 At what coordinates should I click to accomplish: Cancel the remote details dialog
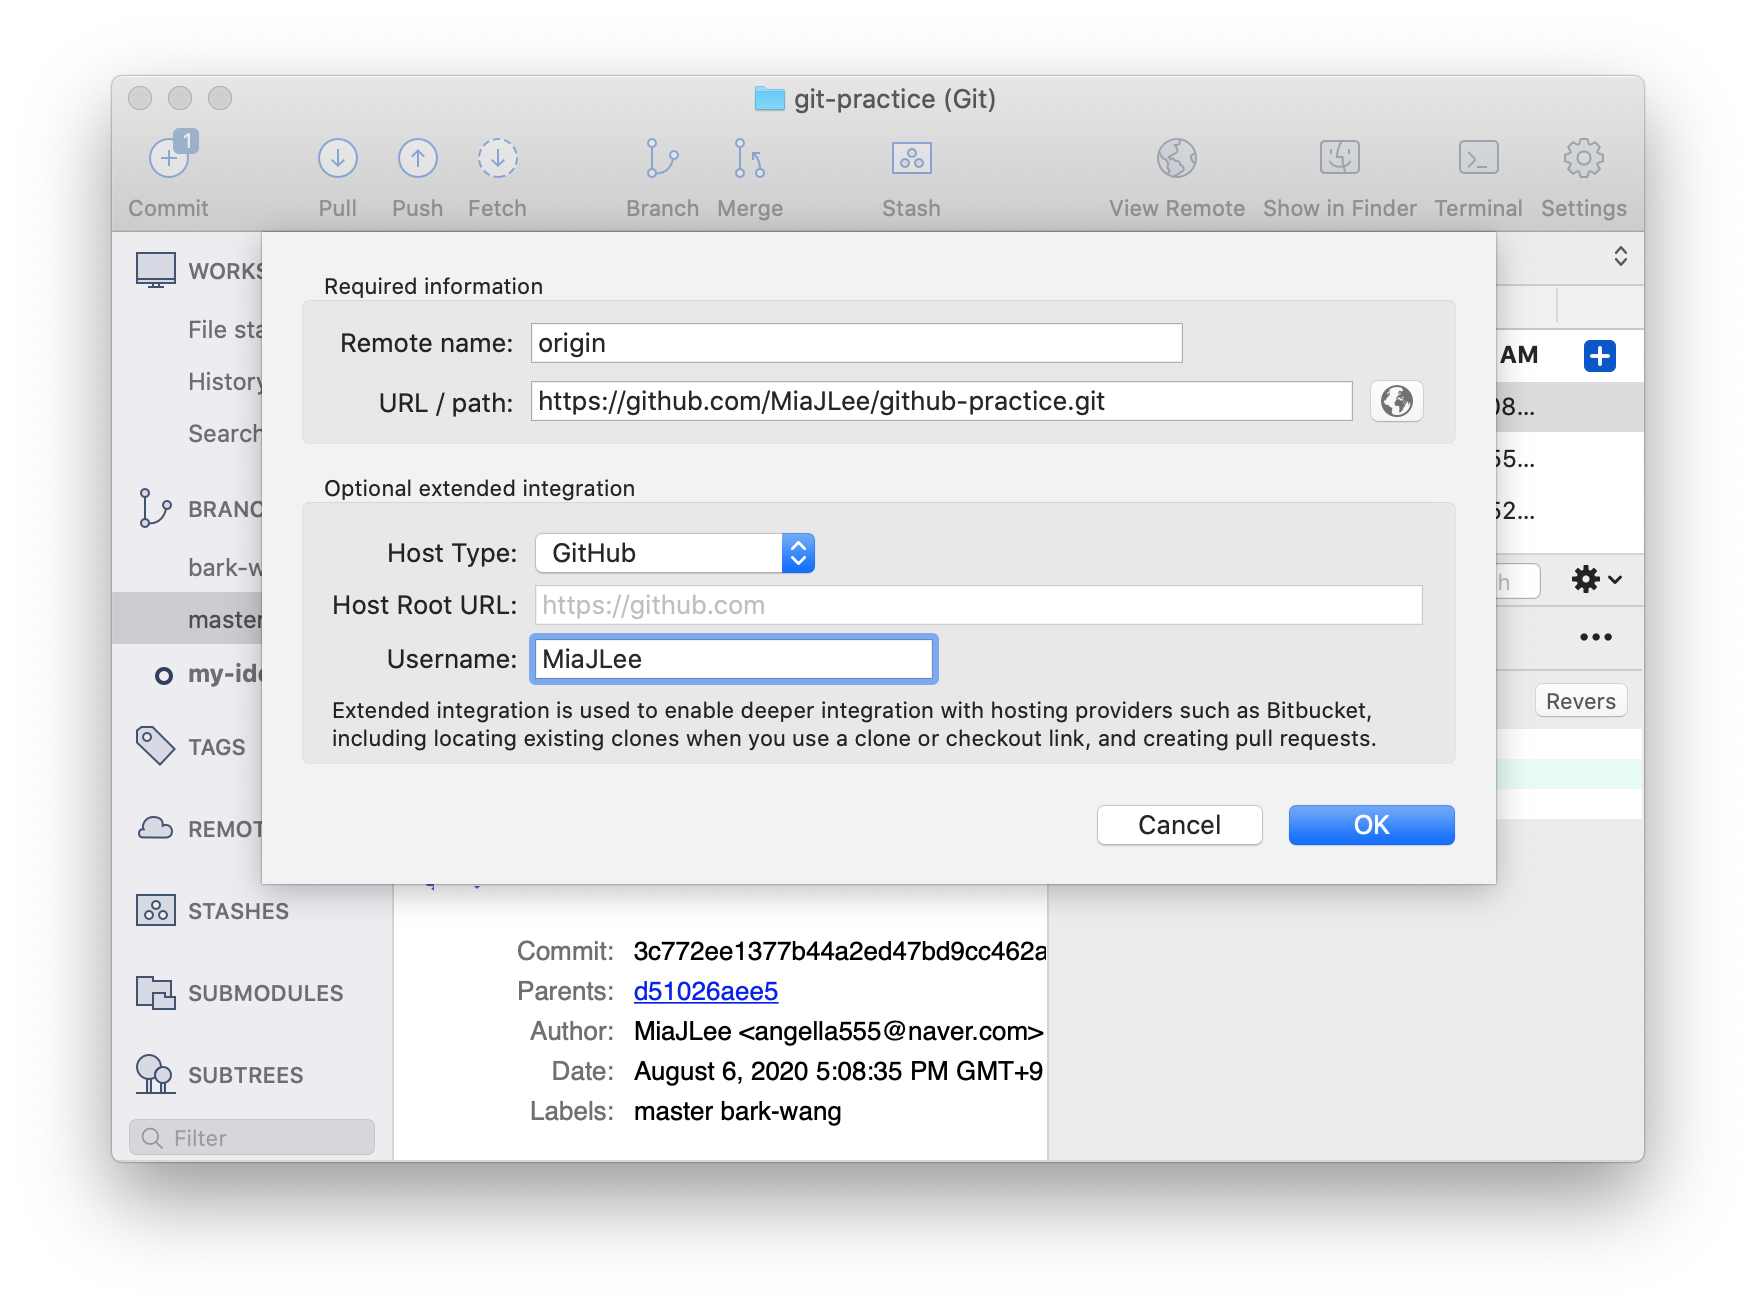point(1179,825)
